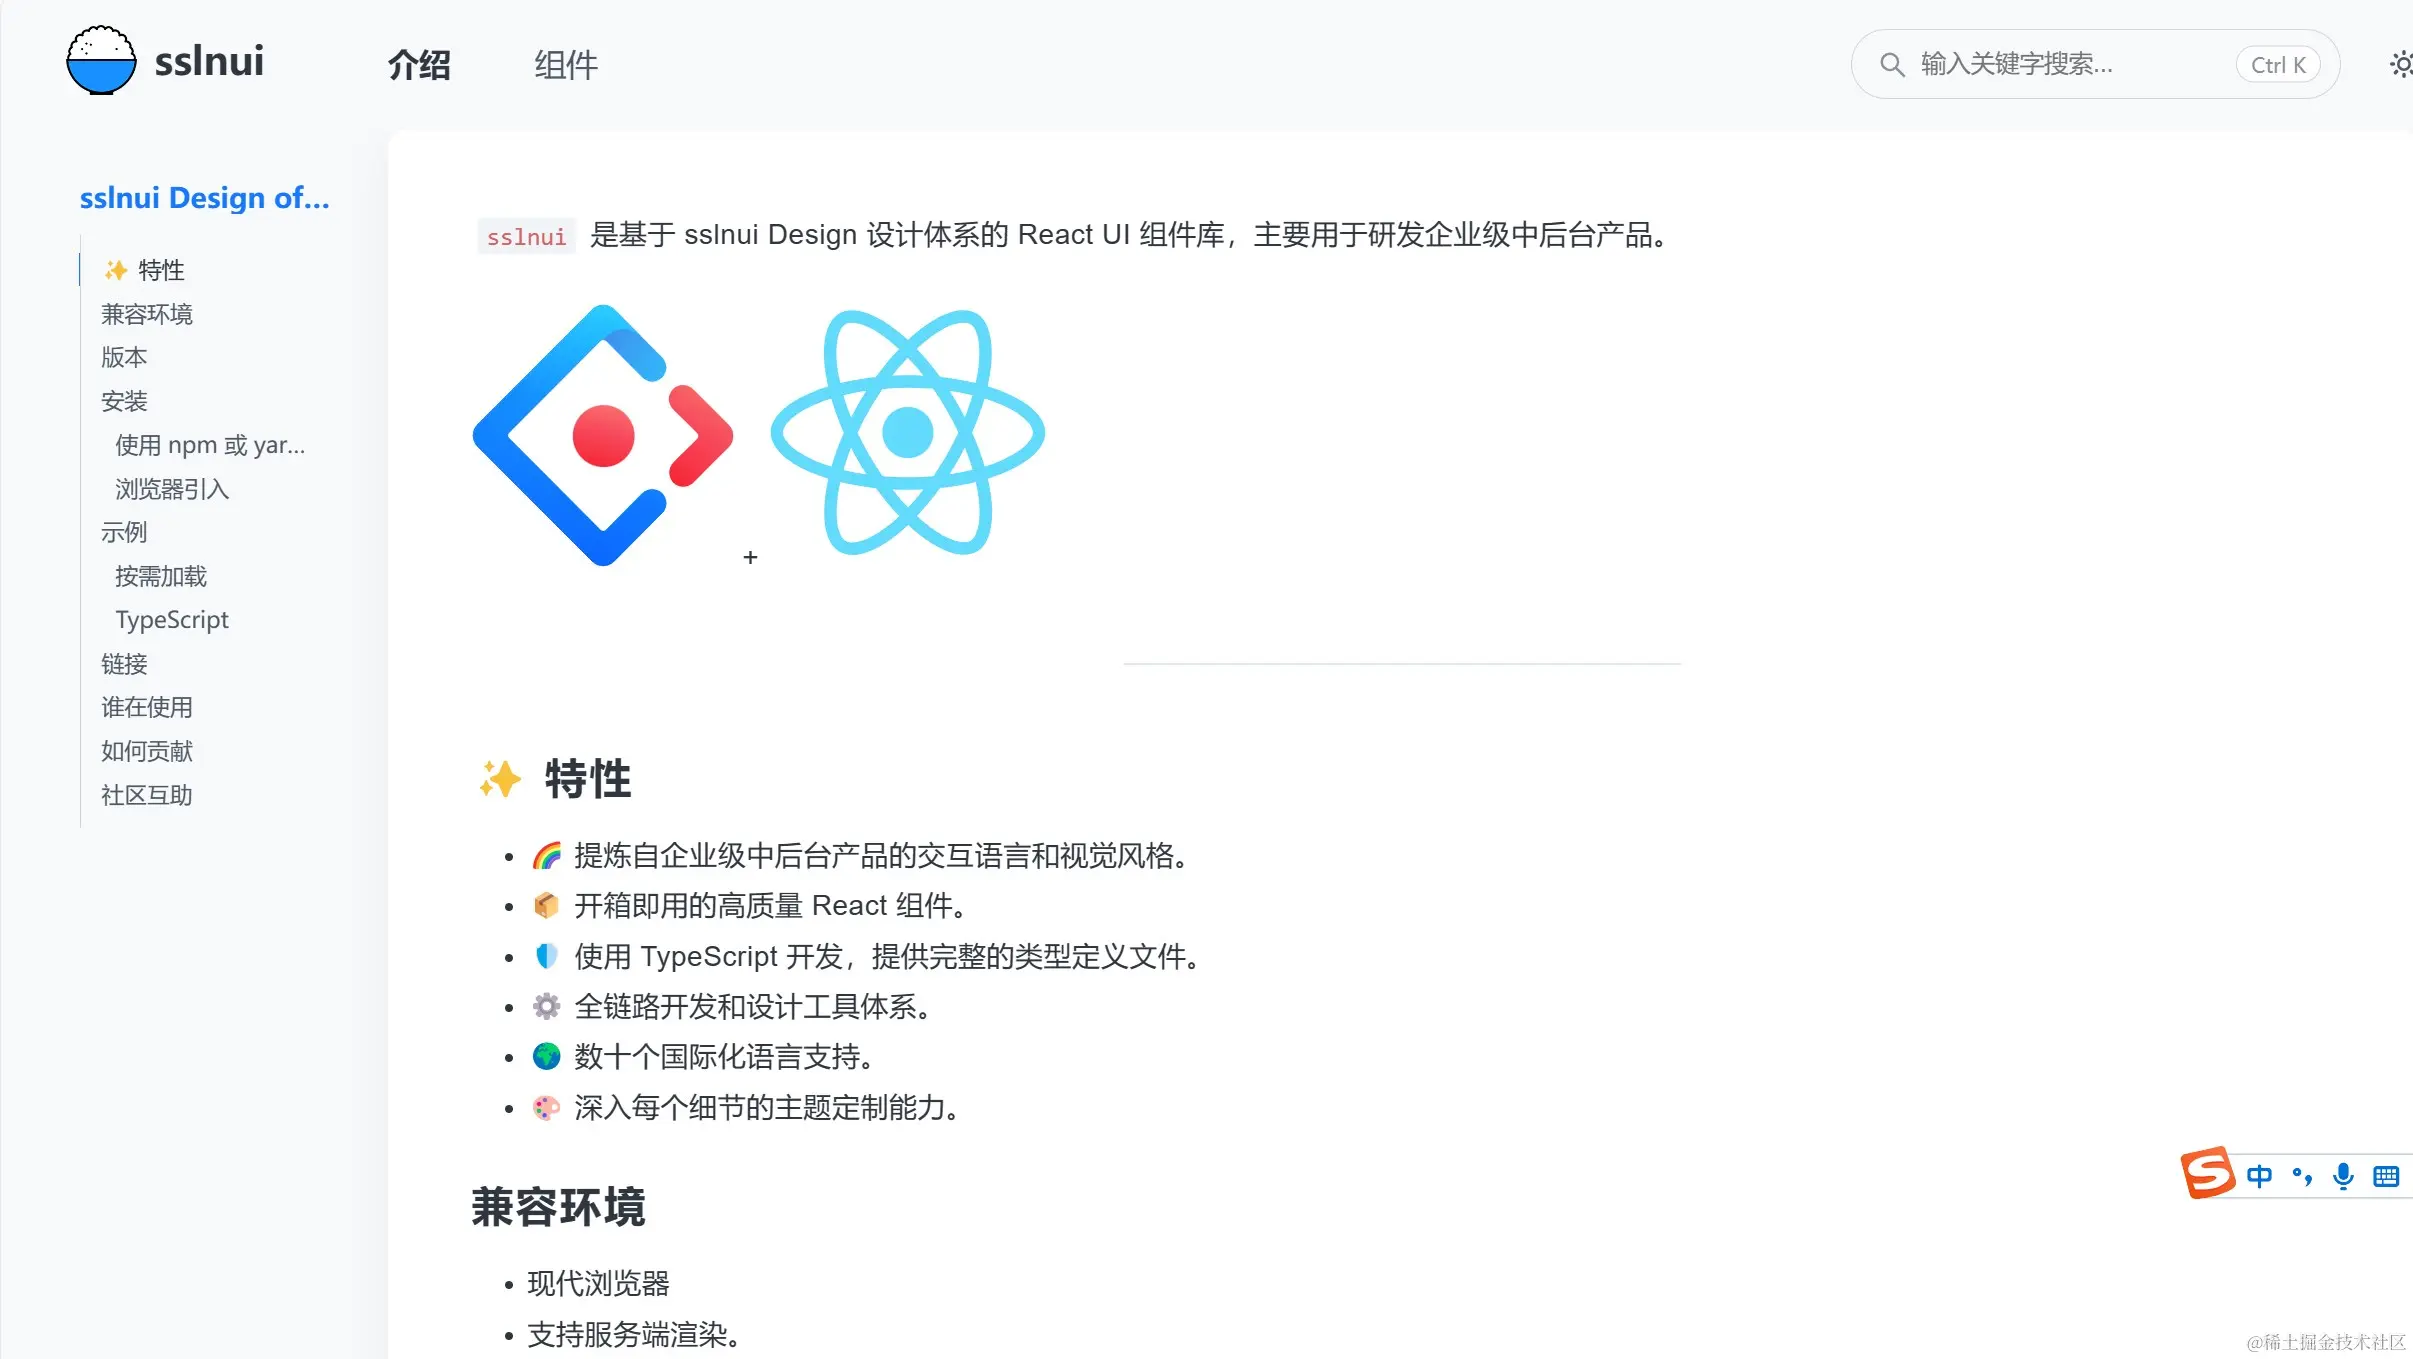Toggle Chinese/English mode in Sogou bar
The width and height of the screenshot is (2413, 1359).
coord(2259,1176)
